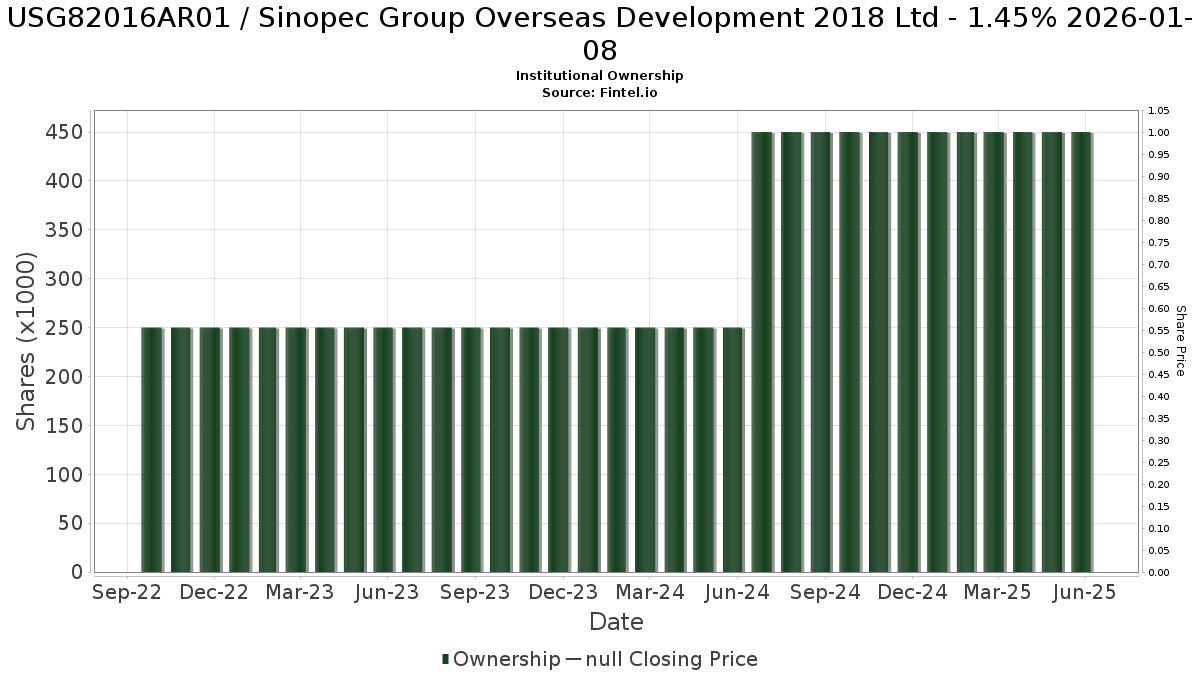Toggle the Ownership series legend label
1200x675 pixels.
click(x=506, y=659)
